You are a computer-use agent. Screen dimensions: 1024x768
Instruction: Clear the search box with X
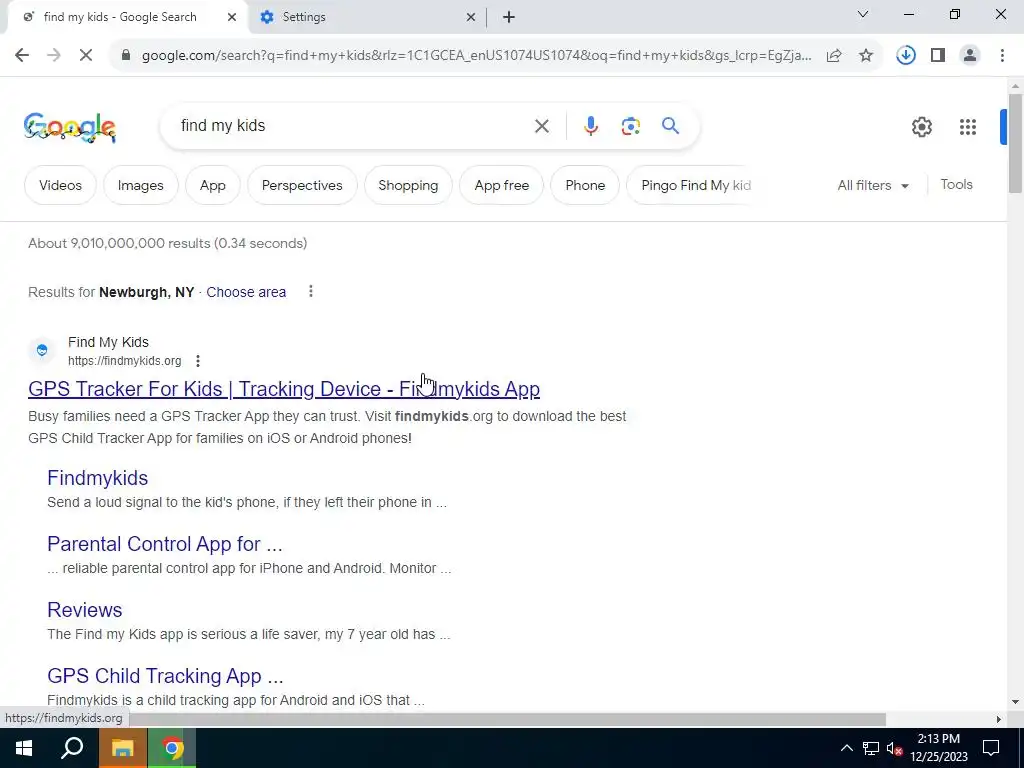coord(542,126)
